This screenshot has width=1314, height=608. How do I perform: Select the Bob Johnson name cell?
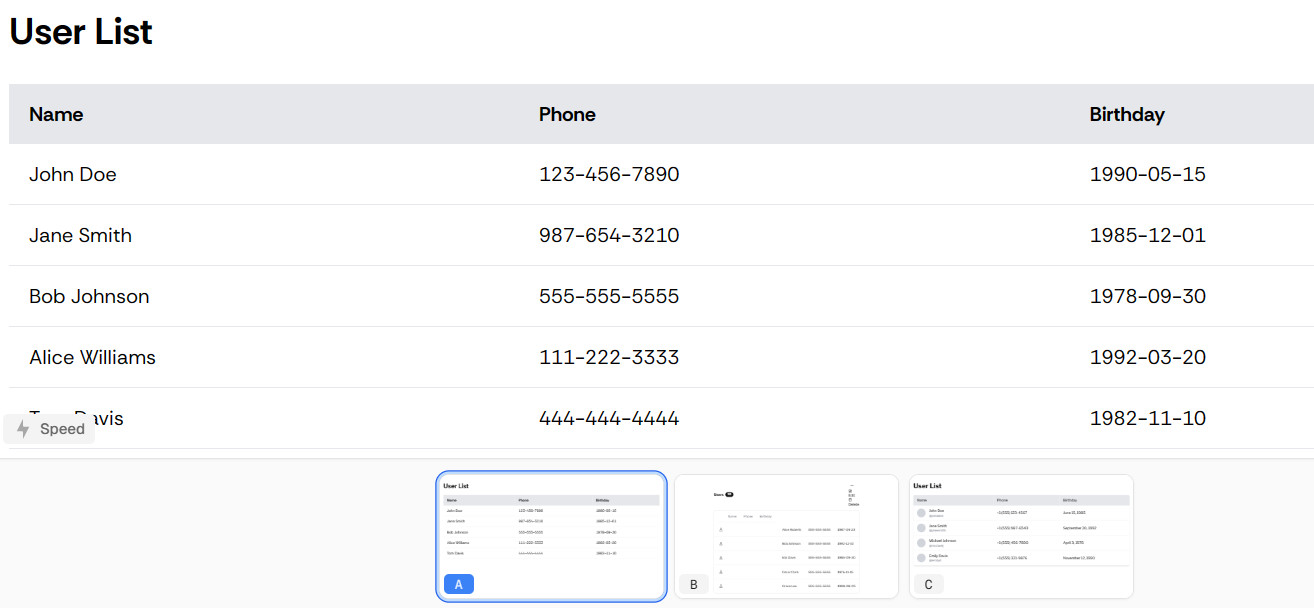pyautogui.click(x=89, y=296)
